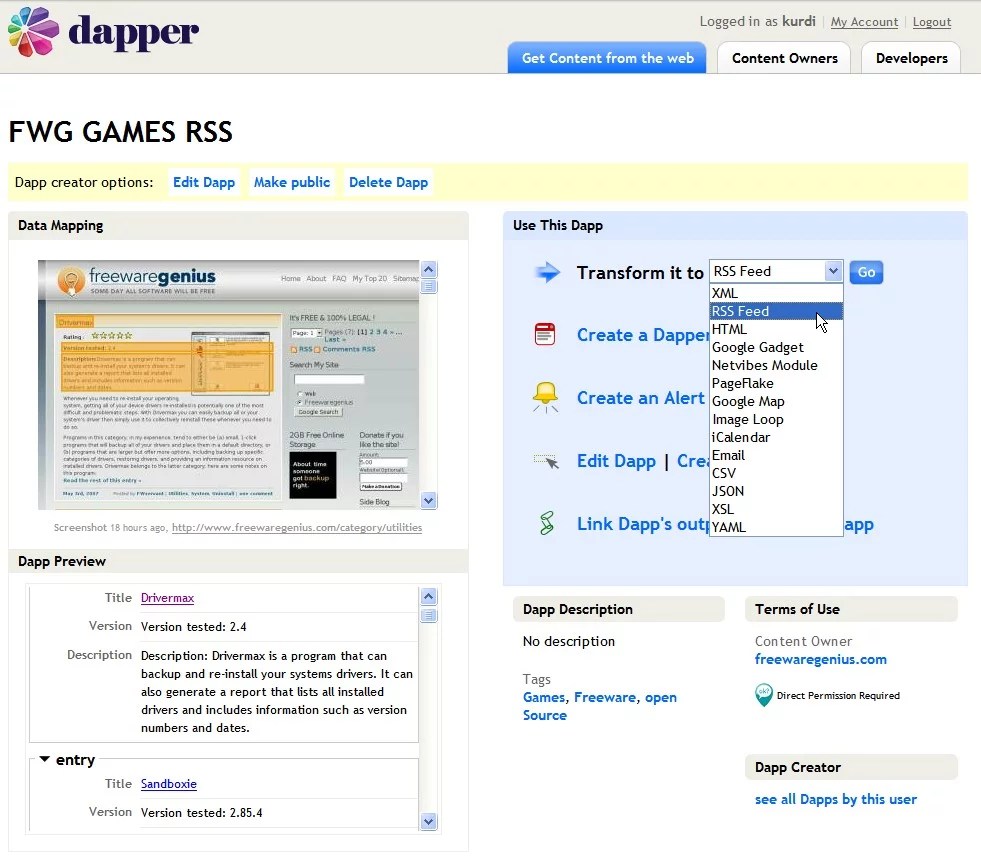Select YAML at the list bottom
Viewport: 981px width, 866px height.
pyautogui.click(x=776, y=527)
